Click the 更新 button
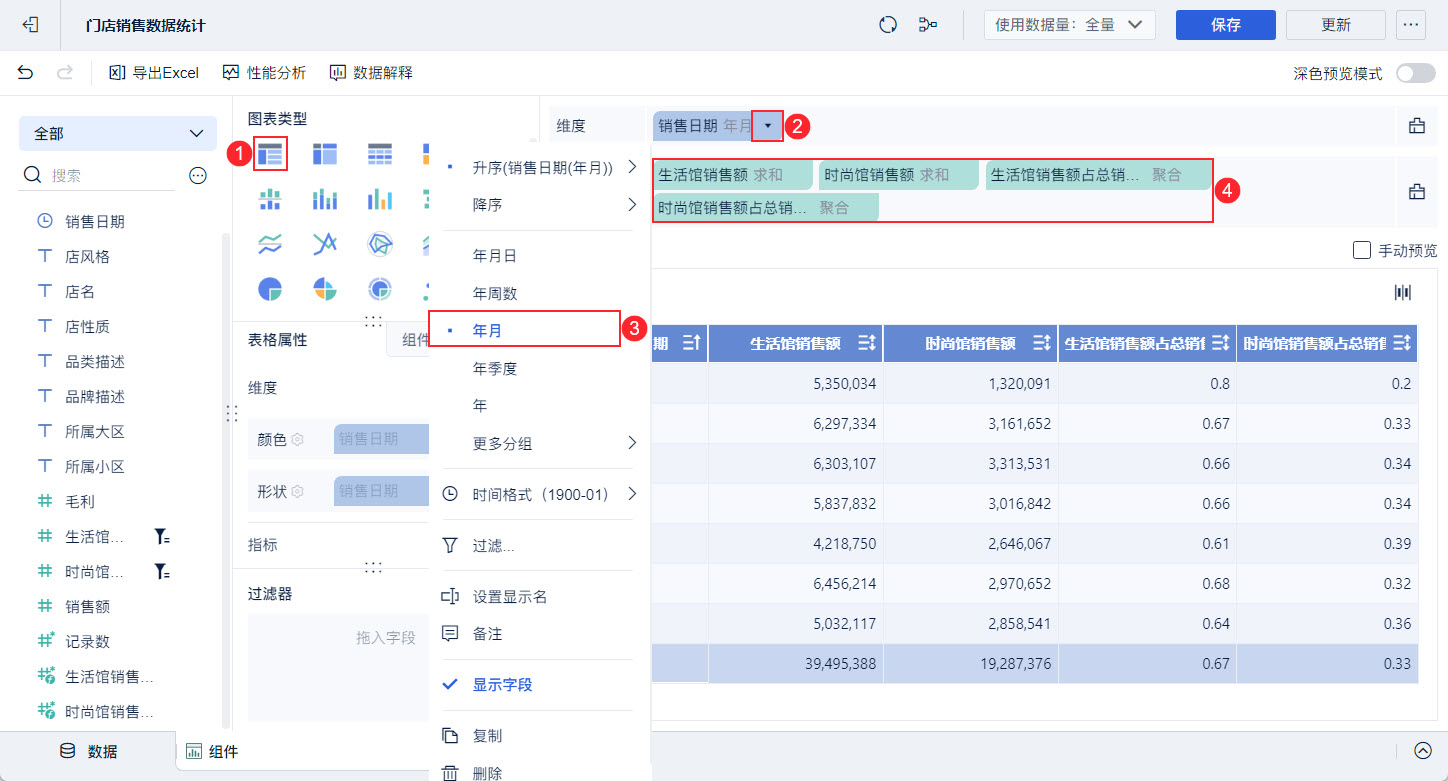This screenshot has width=1448, height=781. [x=1336, y=25]
